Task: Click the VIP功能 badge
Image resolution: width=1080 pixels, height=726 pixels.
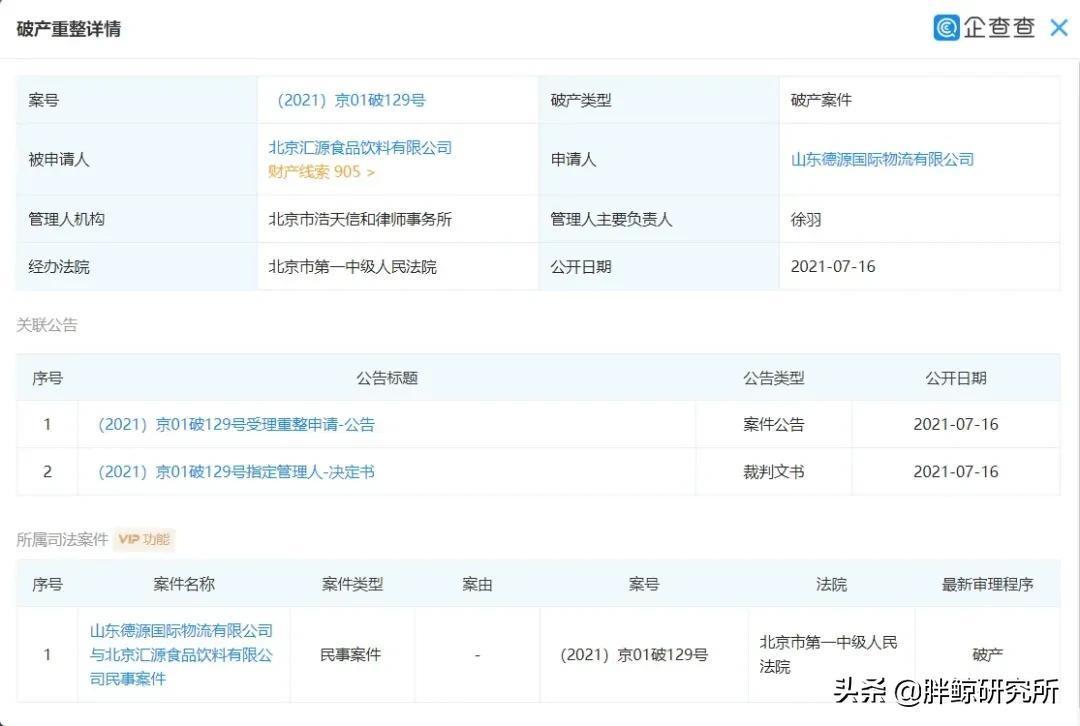Action: click(x=144, y=539)
